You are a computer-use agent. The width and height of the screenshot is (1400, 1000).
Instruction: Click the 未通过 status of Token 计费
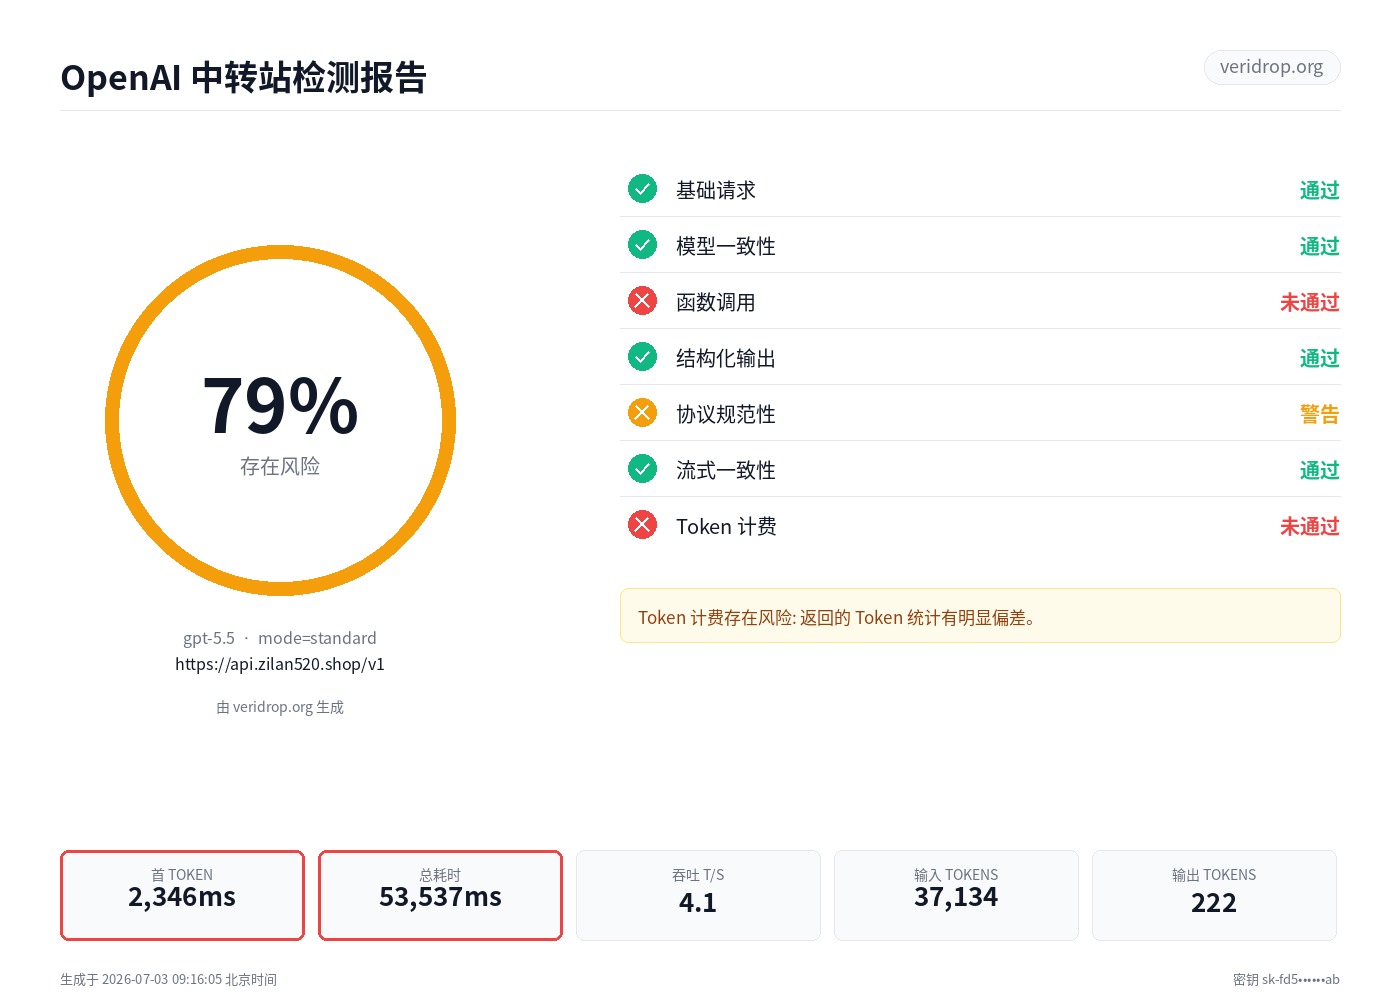point(1309,526)
